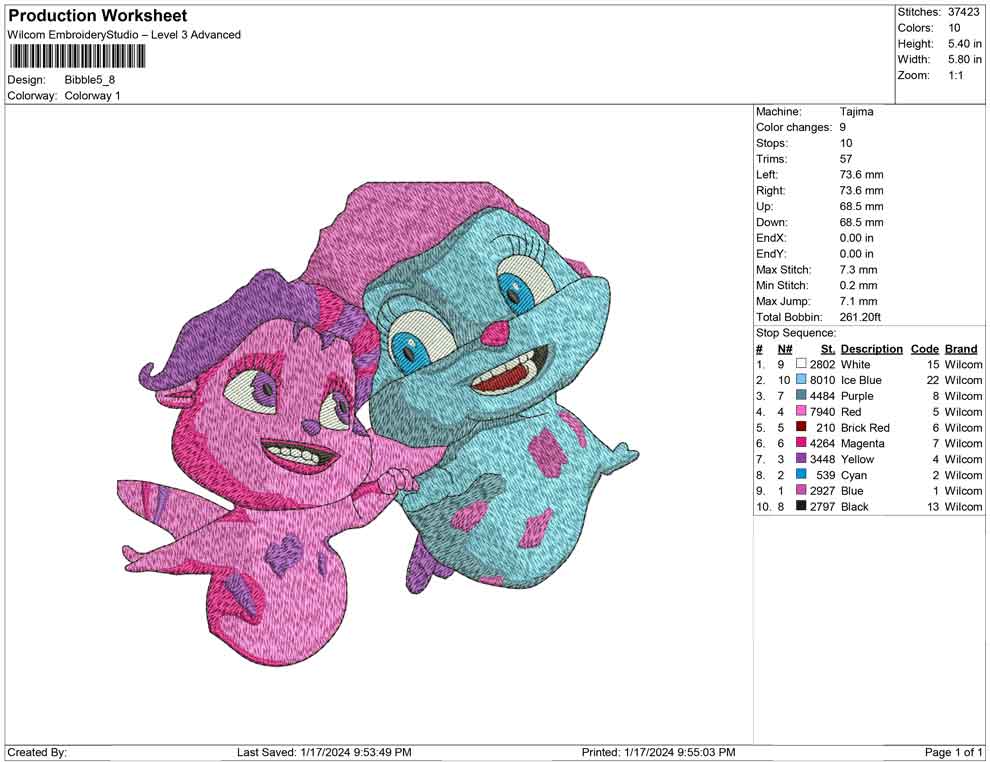Select the Code column header
This screenshot has width=990, height=762.
tap(924, 348)
